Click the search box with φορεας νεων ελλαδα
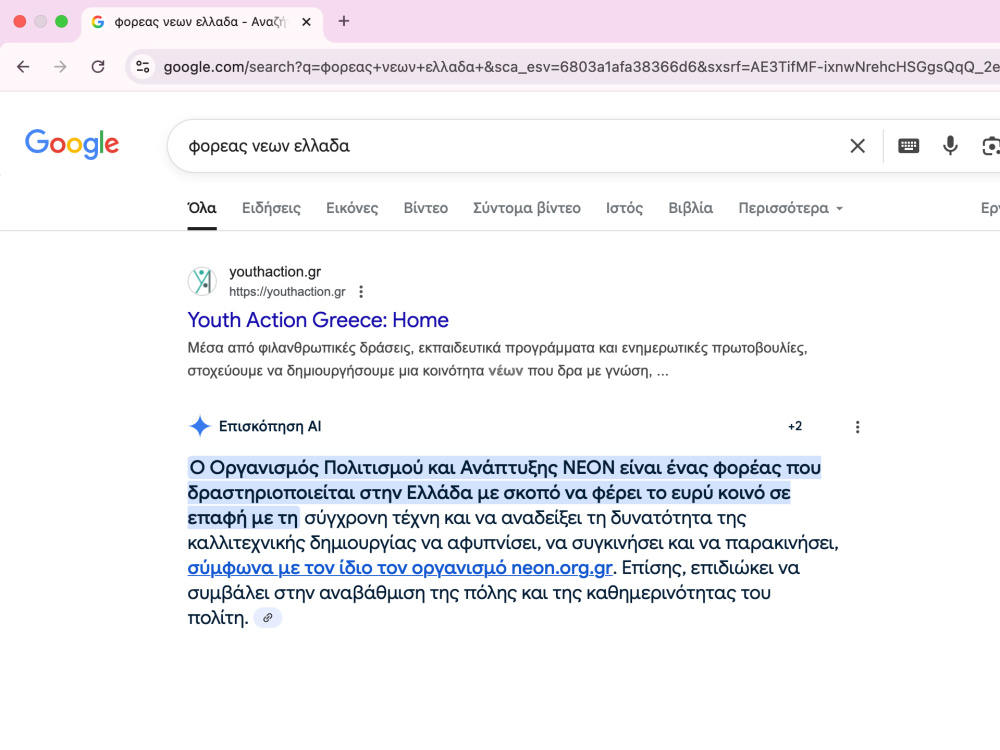1000x750 pixels. pyautogui.click(x=510, y=146)
